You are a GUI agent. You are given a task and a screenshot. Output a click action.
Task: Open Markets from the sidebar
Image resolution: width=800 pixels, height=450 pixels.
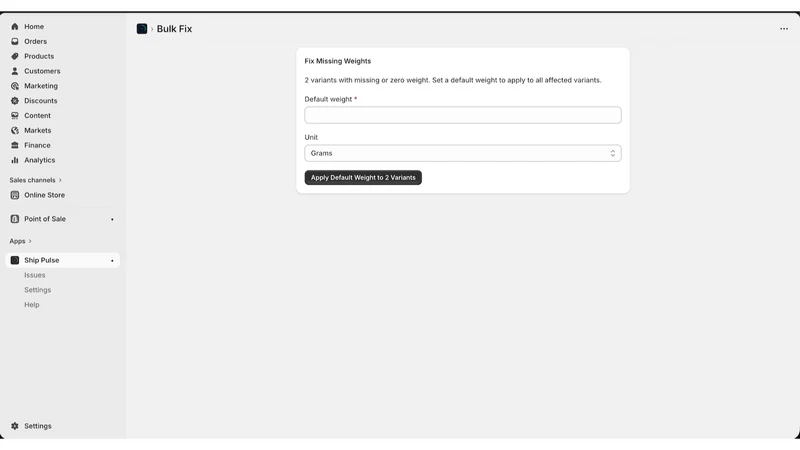tap(37, 130)
